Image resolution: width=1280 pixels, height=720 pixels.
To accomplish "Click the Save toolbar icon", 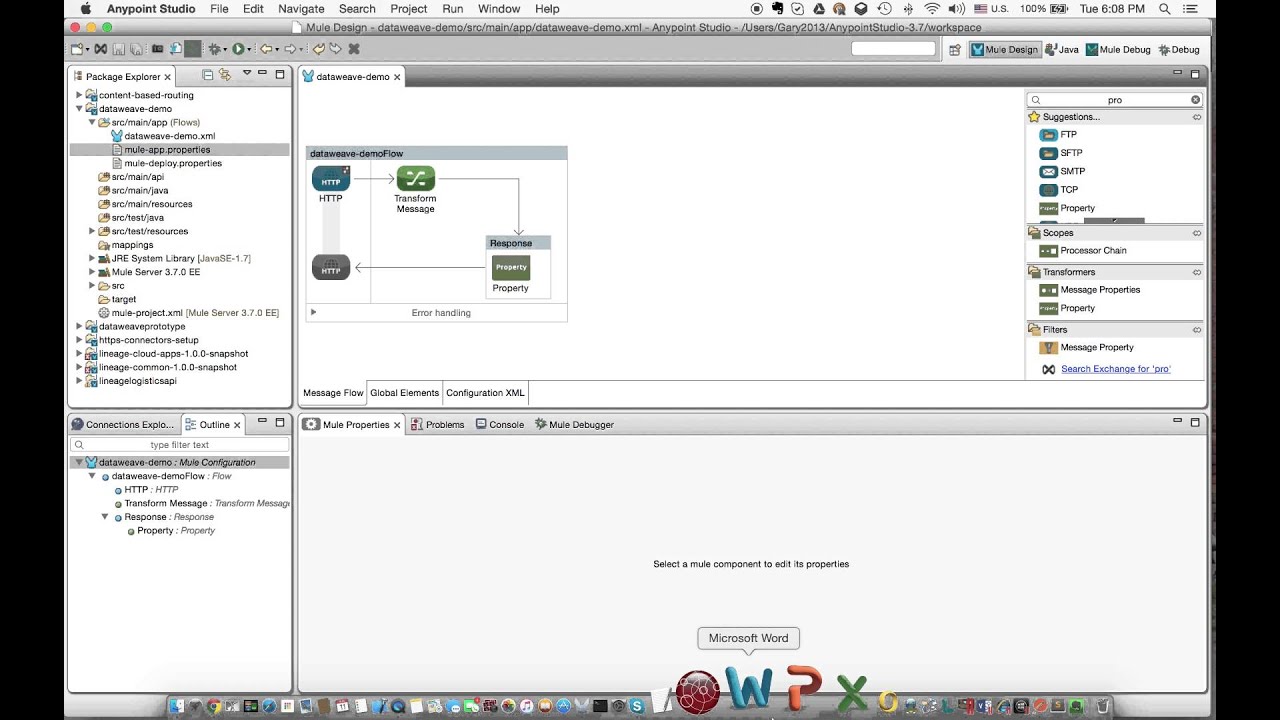I will [118, 49].
